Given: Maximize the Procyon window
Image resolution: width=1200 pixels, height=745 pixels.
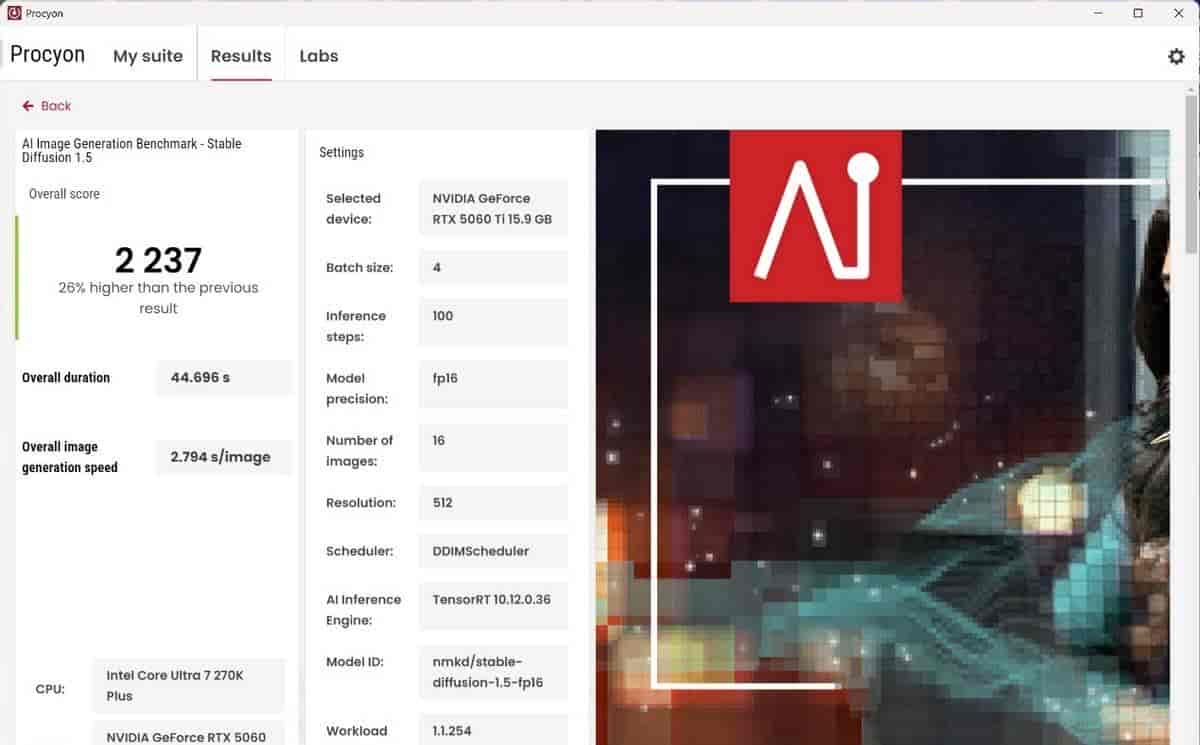Looking at the screenshot, I should pos(1138,13).
